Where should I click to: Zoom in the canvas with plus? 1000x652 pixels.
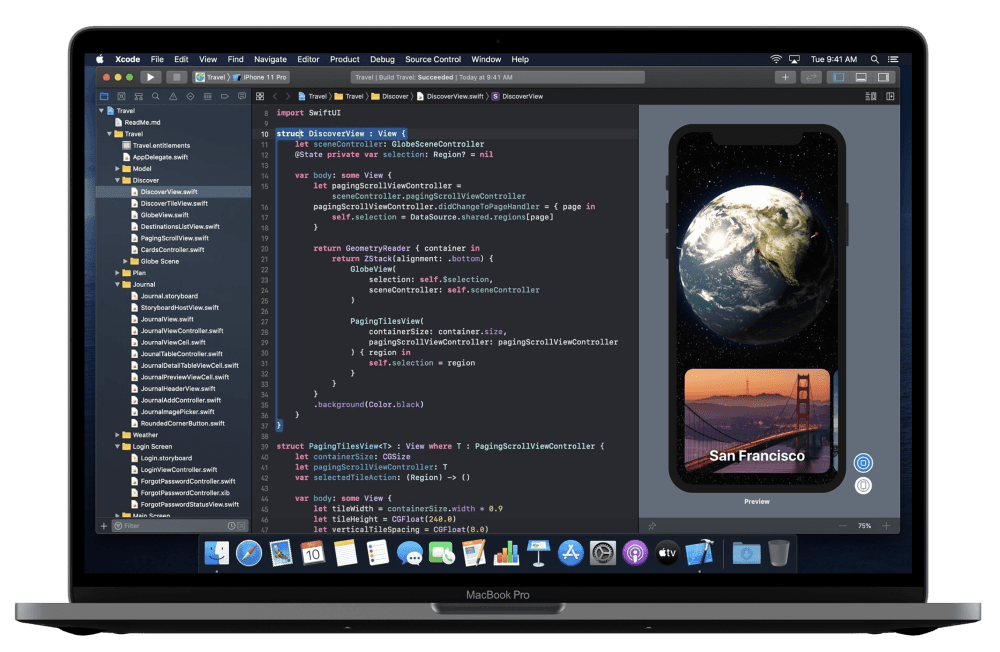886,526
